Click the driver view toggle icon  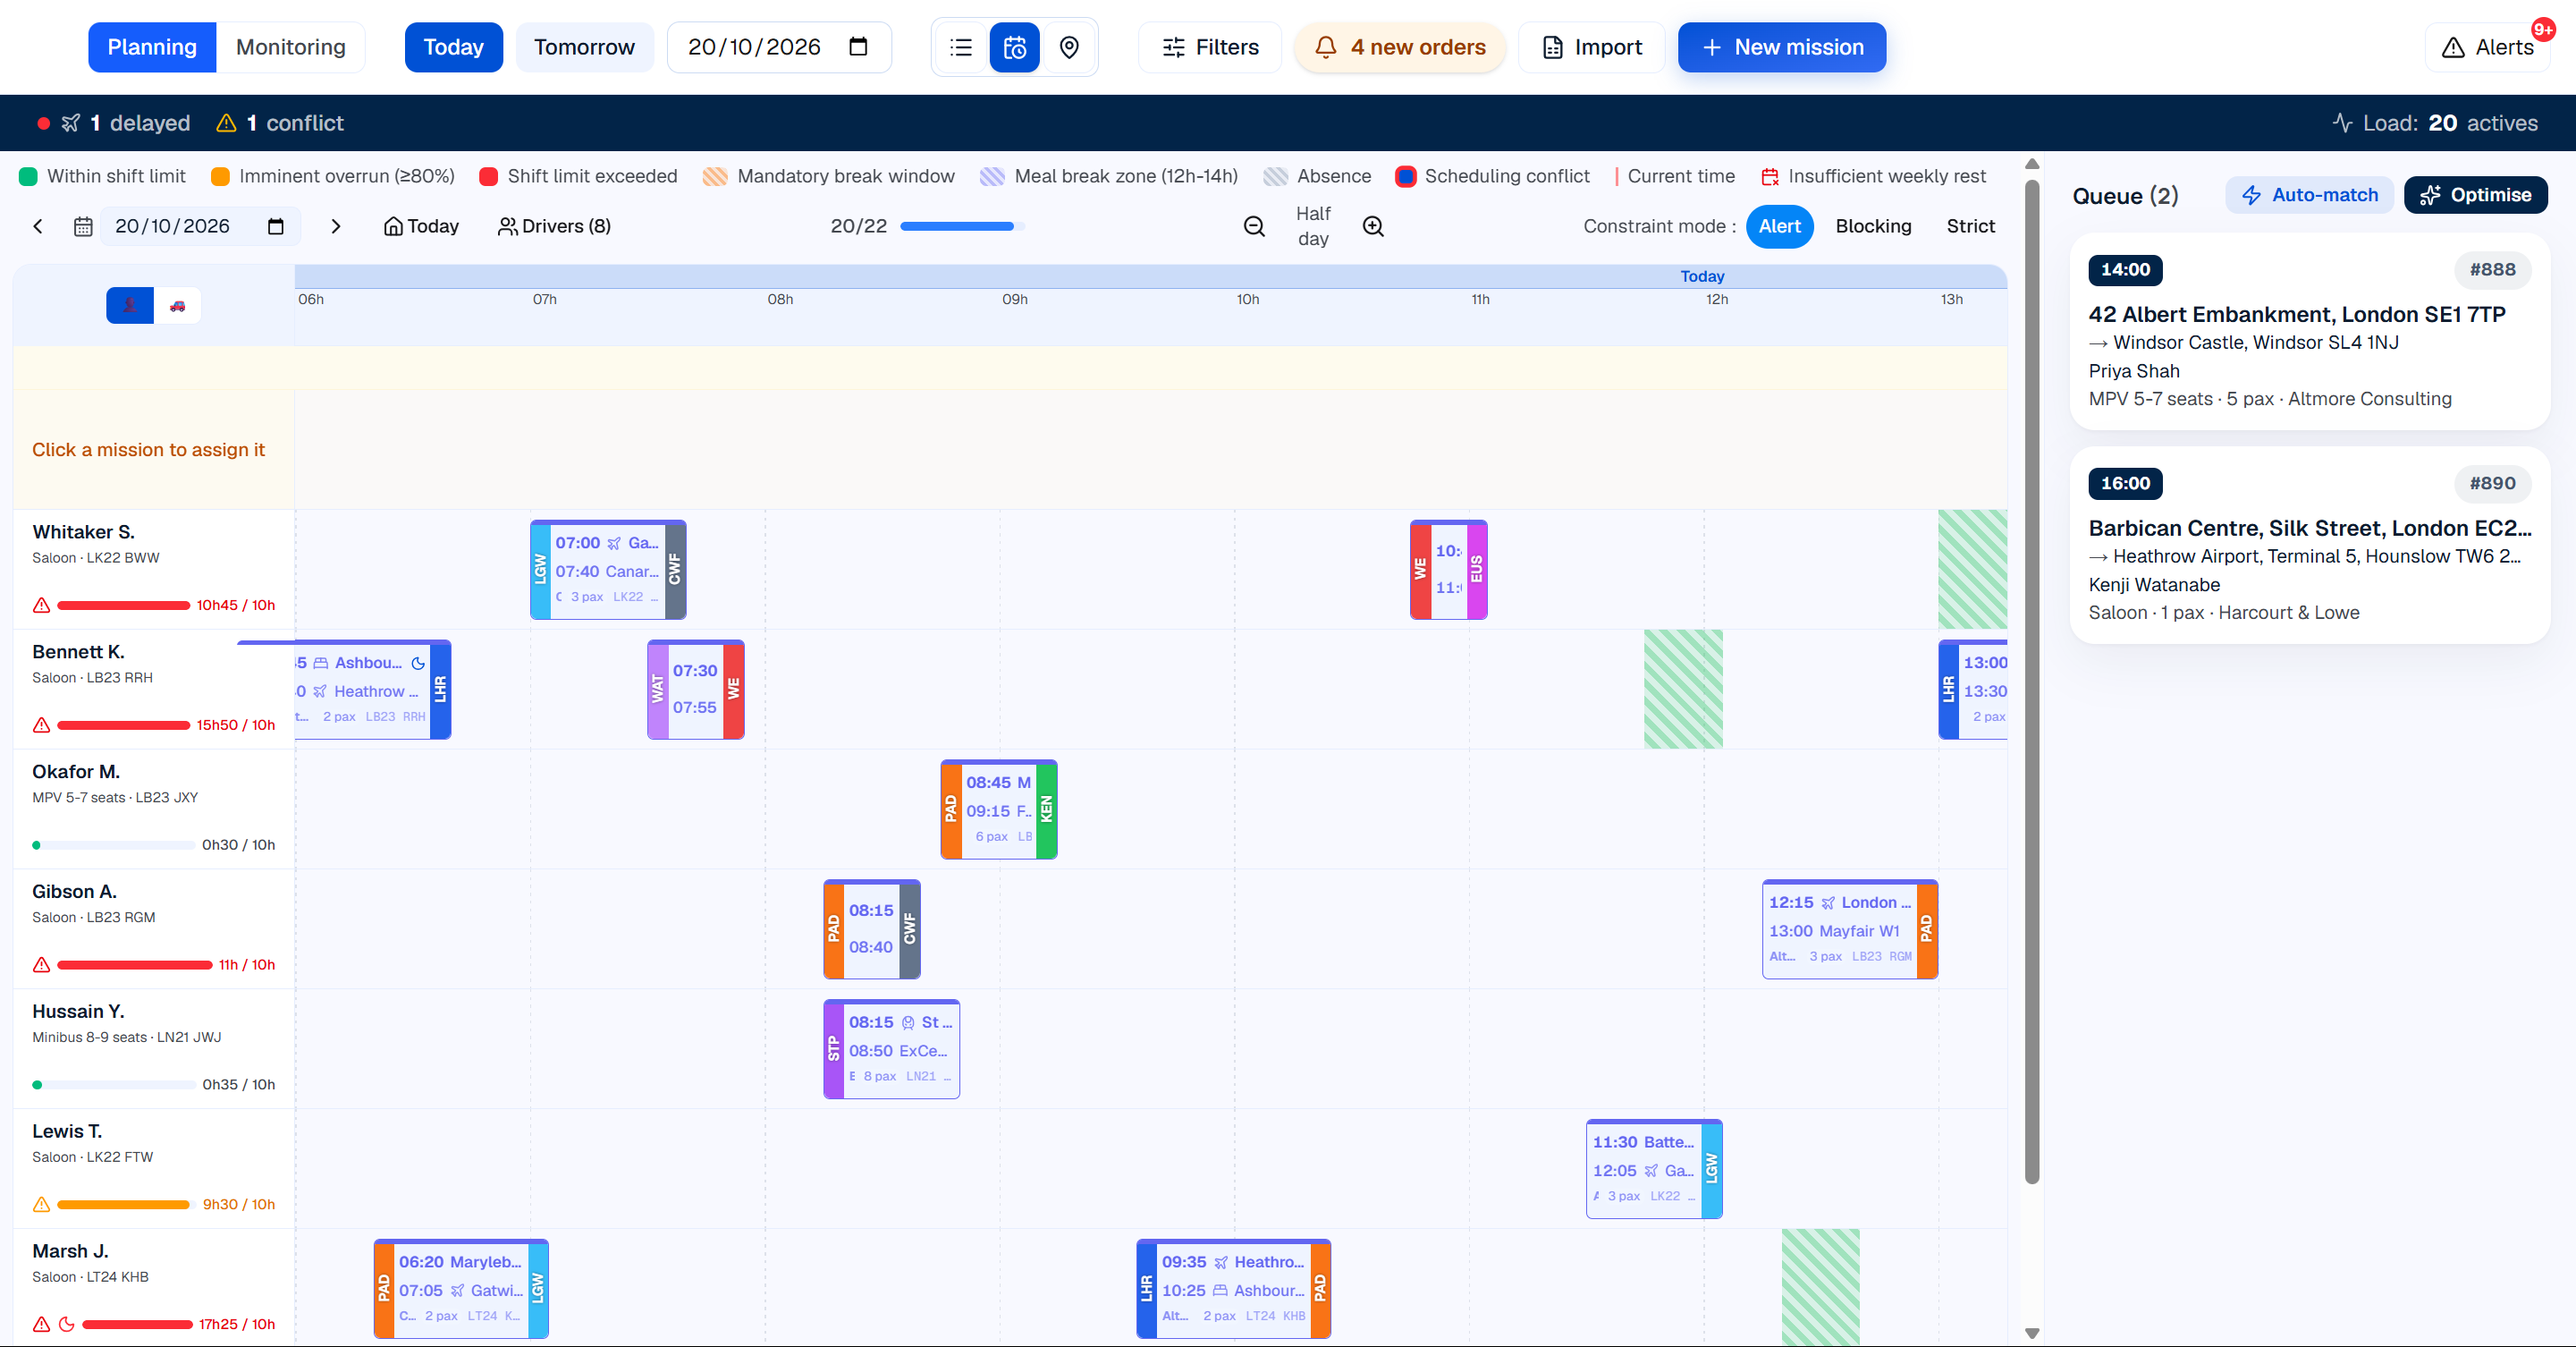click(130, 305)
